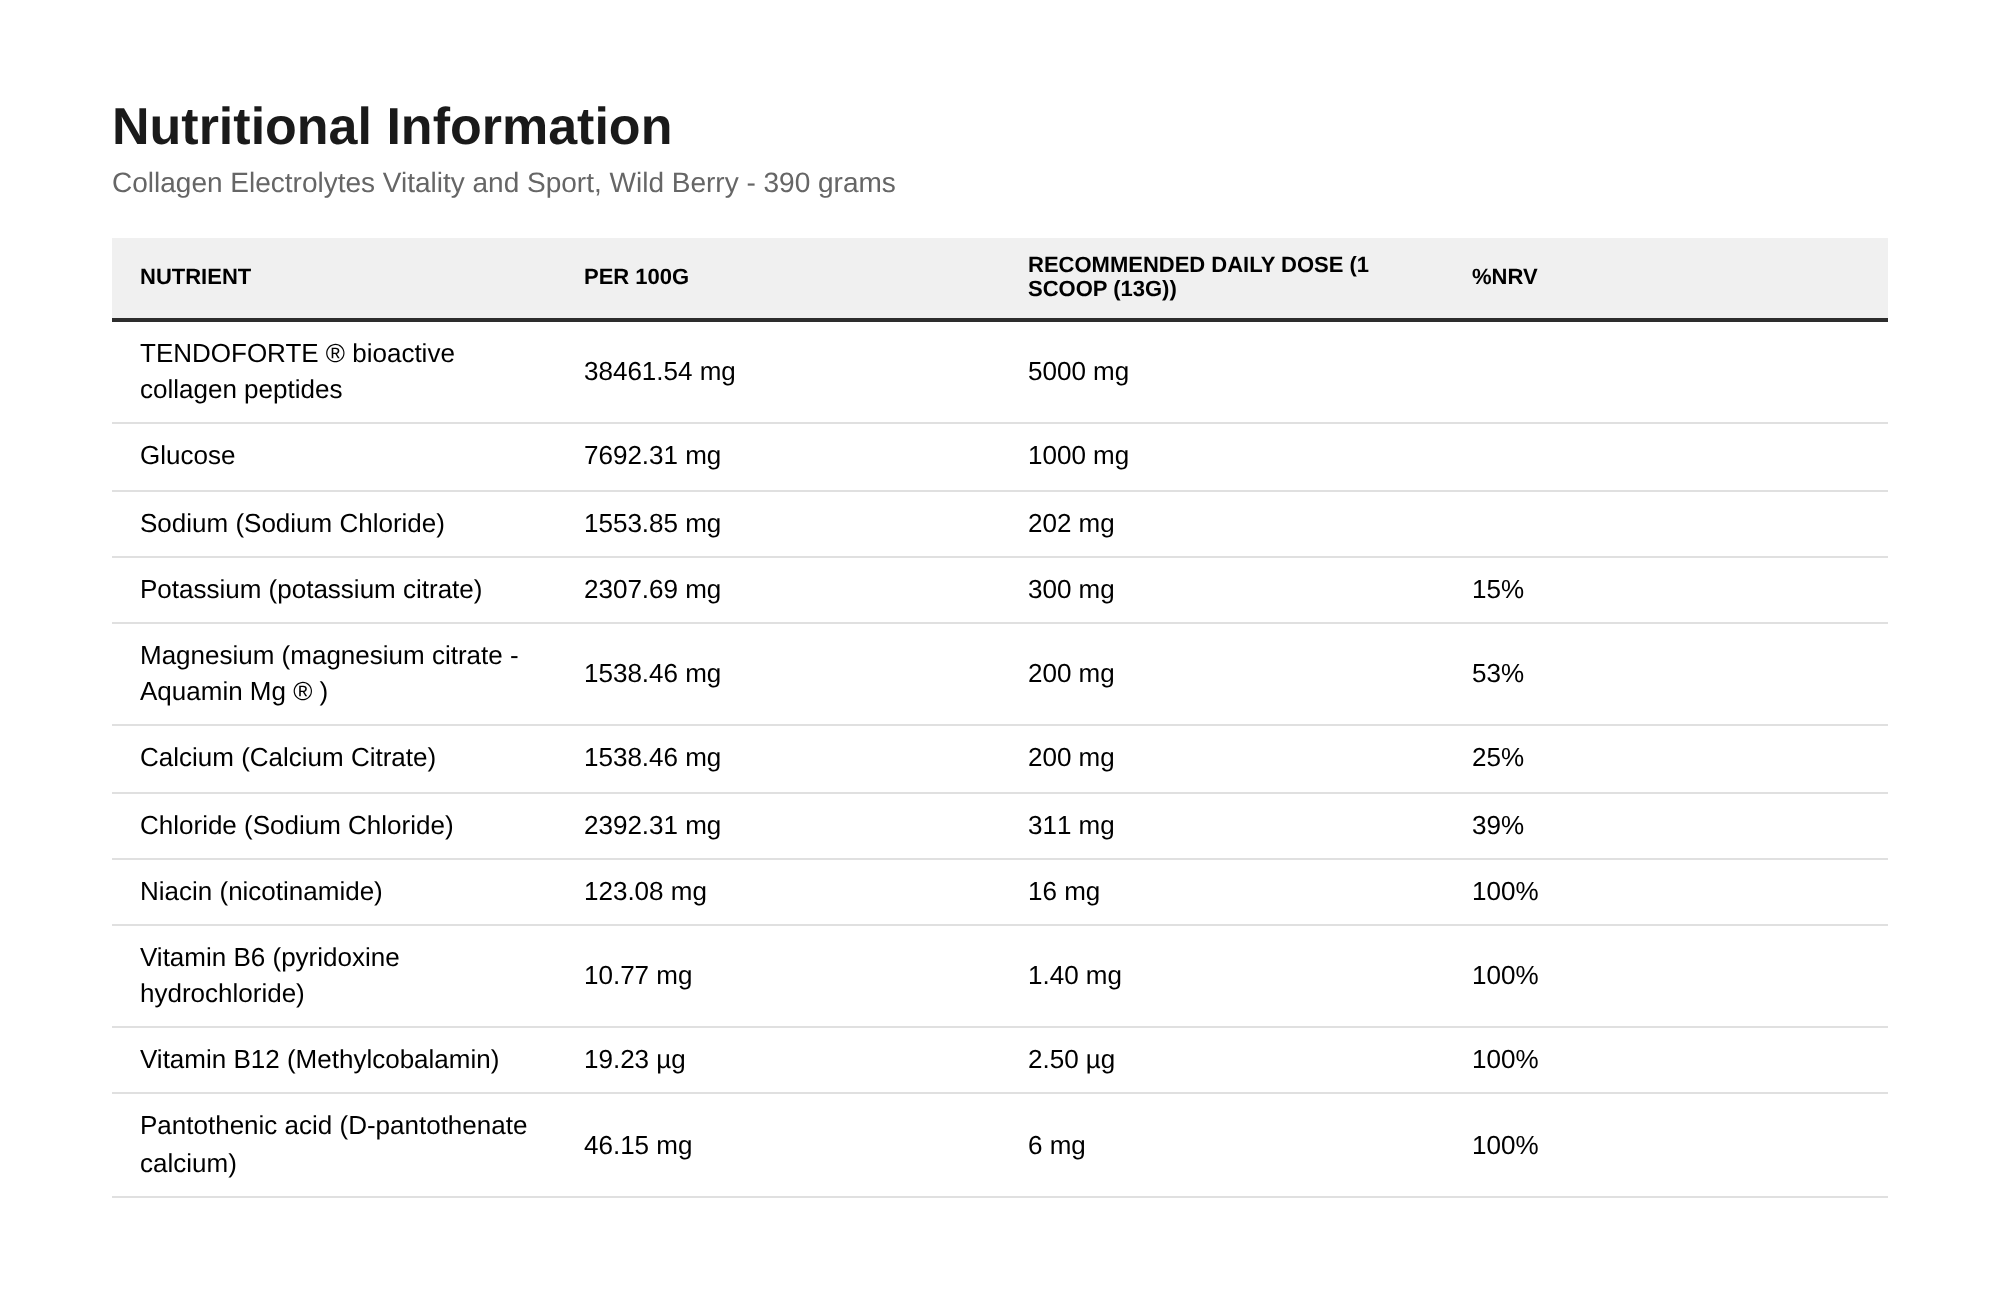
Task: Select the product subtitle about Wild Berry
Action: tap(503, 183)
